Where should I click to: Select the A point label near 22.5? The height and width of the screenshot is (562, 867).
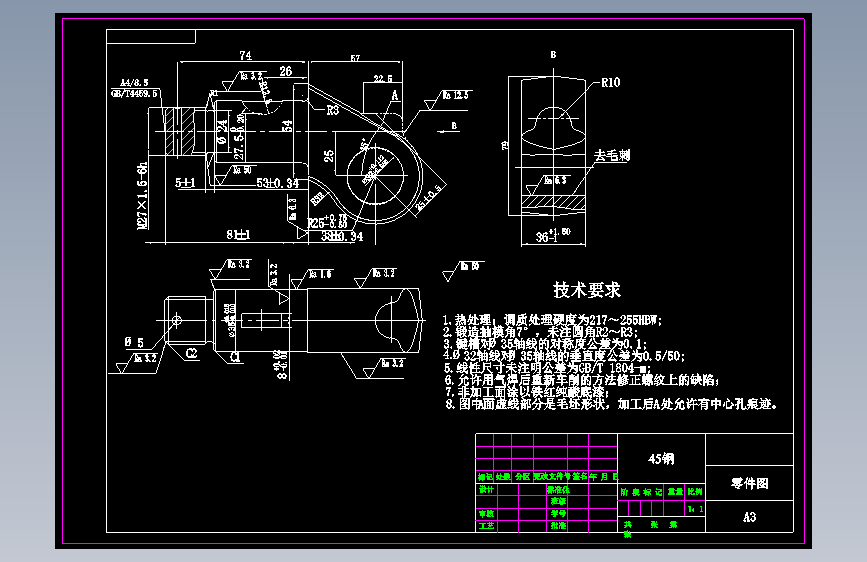click(x=395, y=96)
